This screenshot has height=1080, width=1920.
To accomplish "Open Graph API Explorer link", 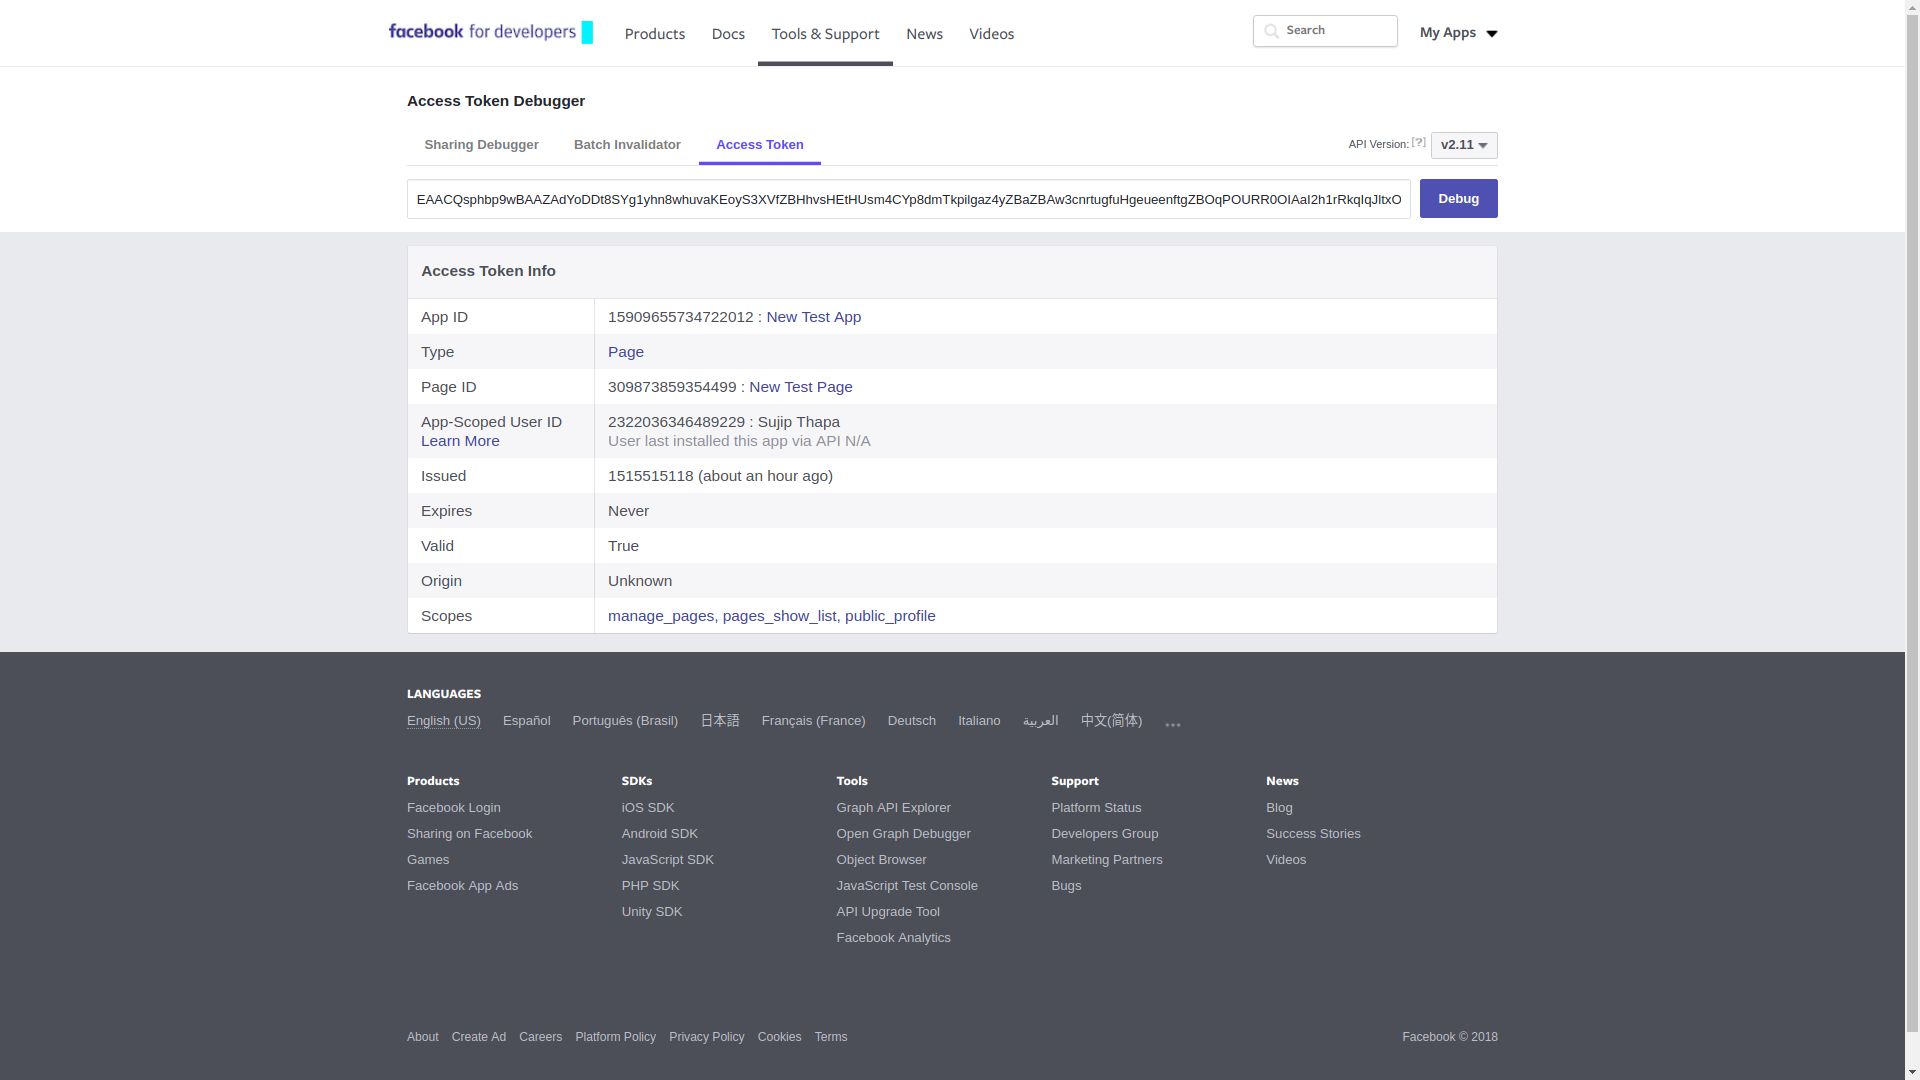I will pos(893,808).
